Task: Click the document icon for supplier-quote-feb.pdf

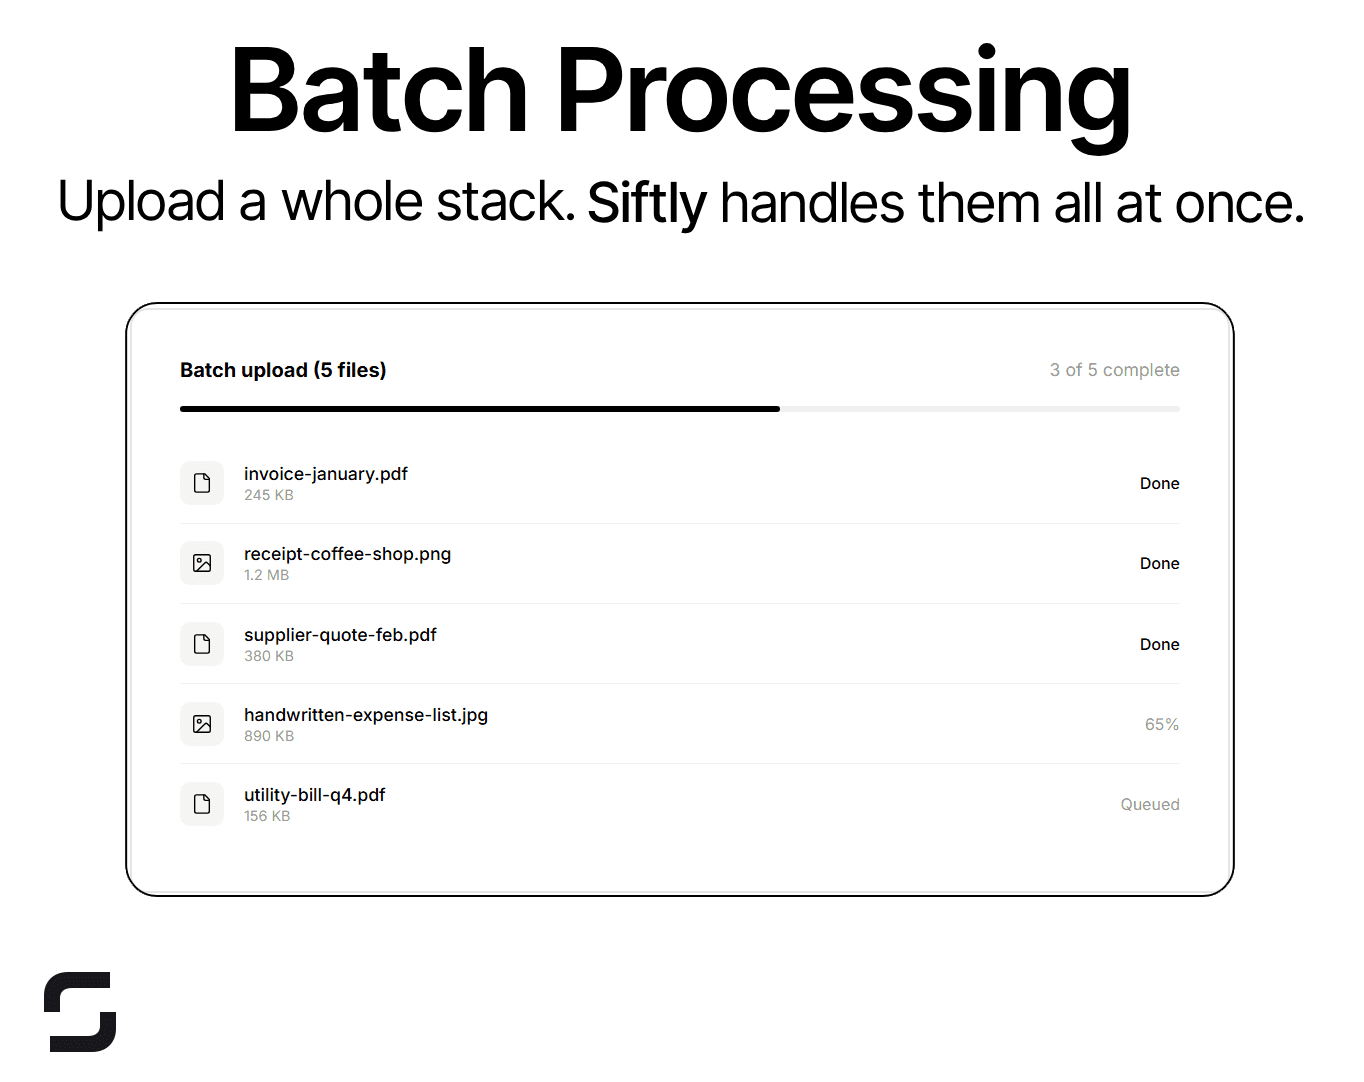Action: (202, 644)
